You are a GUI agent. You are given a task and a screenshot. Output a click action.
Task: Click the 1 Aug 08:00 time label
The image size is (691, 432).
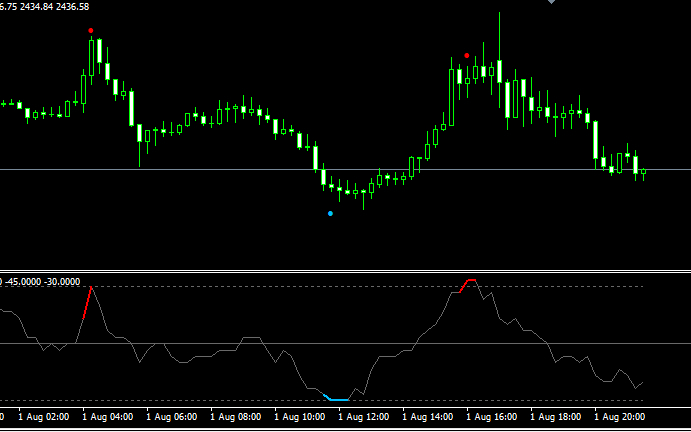235,415
